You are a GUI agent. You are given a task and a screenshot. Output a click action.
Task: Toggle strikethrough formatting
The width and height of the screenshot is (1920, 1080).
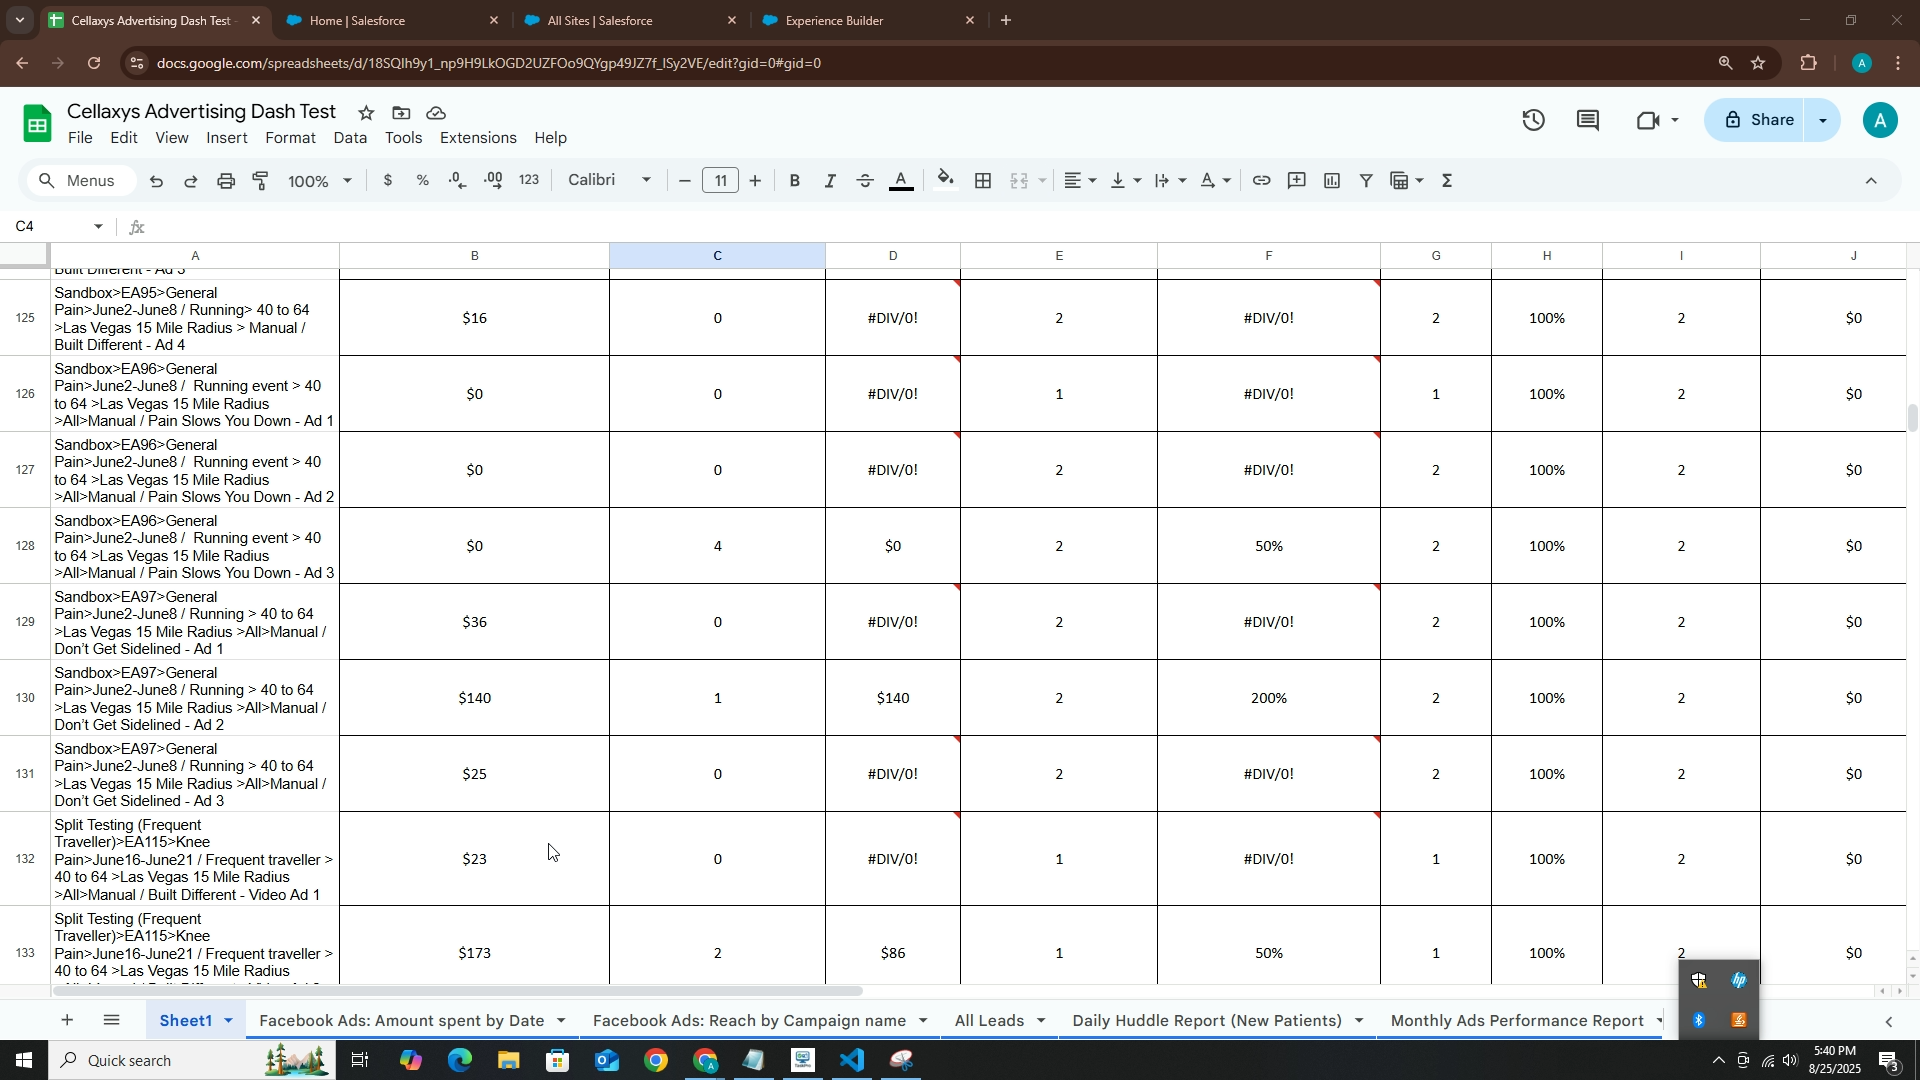coord(866,181)
